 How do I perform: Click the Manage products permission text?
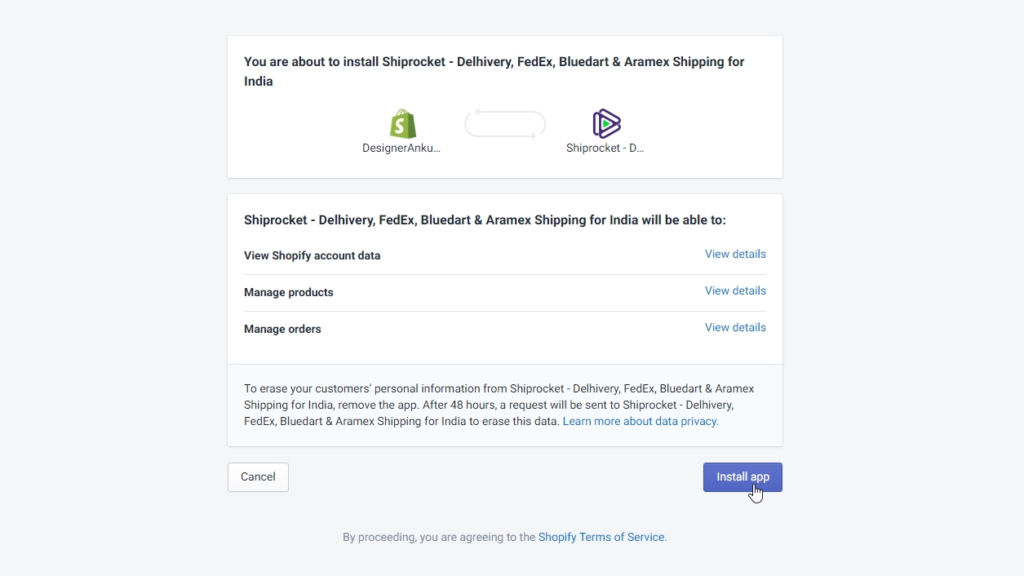(289, 292)
